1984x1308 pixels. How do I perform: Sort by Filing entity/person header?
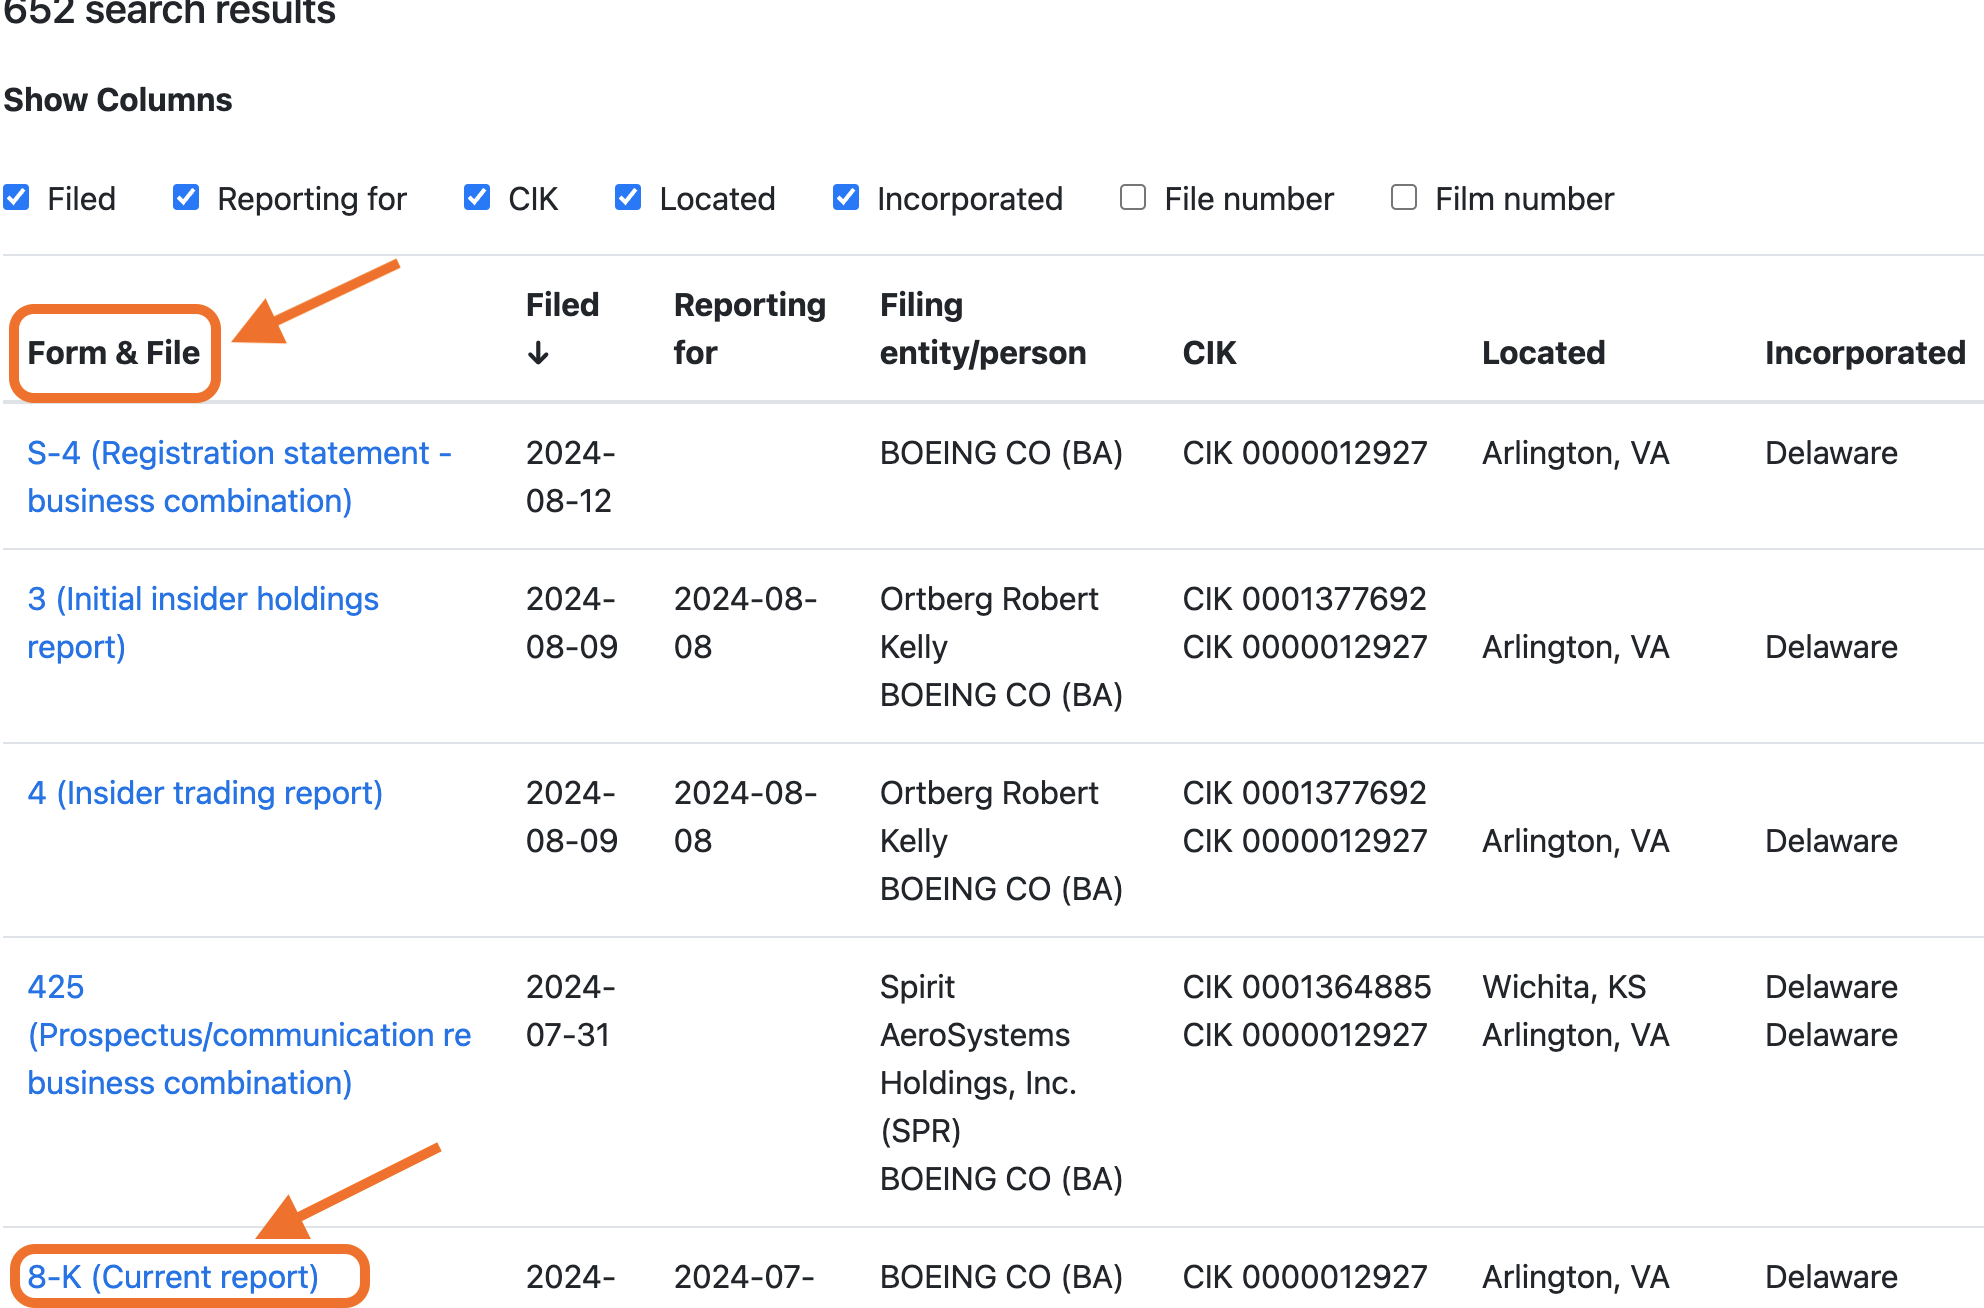click(982, 329)
